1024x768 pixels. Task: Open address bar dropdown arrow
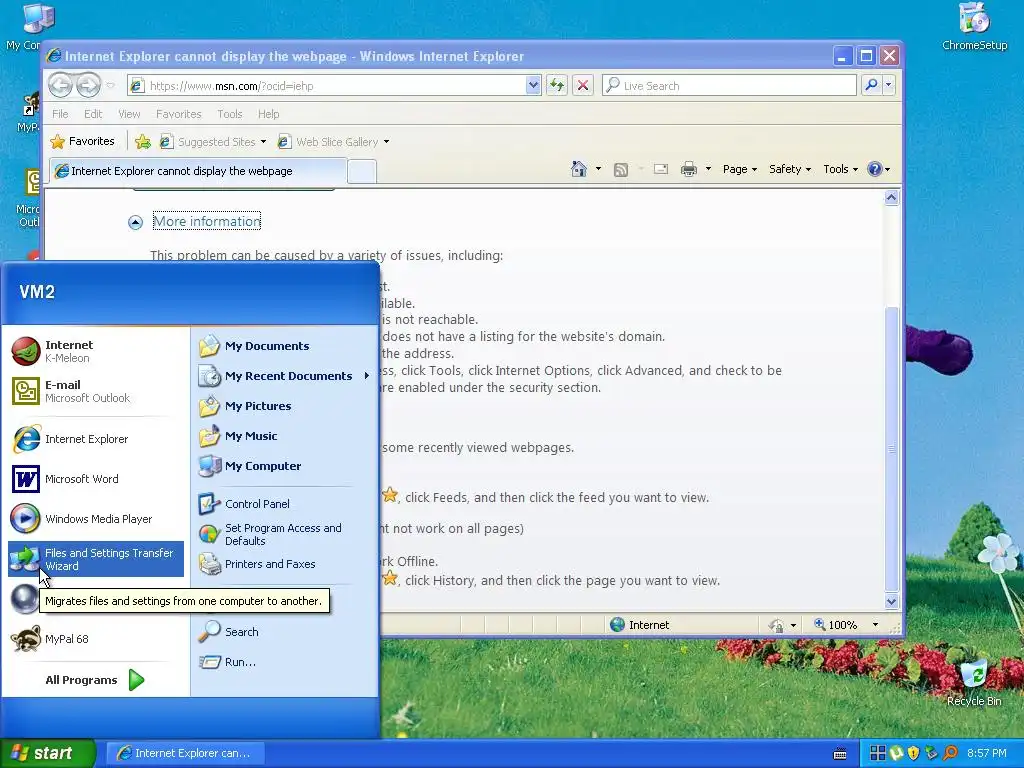tap(533, 85)
